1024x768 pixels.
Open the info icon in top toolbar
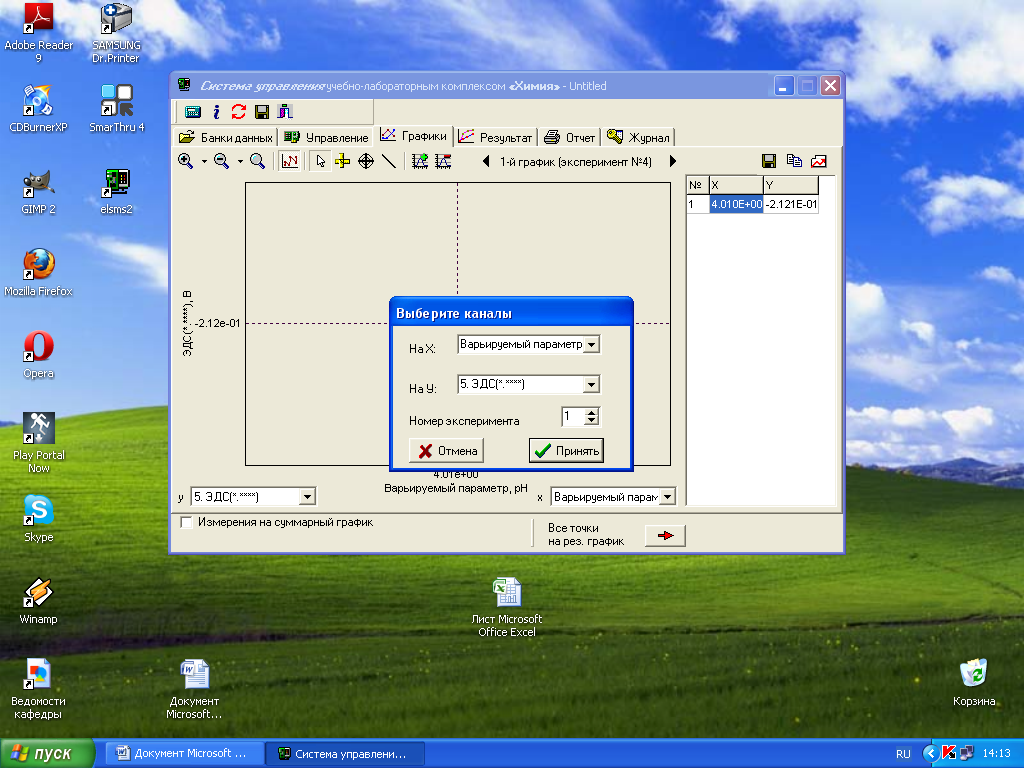(216, 112)
